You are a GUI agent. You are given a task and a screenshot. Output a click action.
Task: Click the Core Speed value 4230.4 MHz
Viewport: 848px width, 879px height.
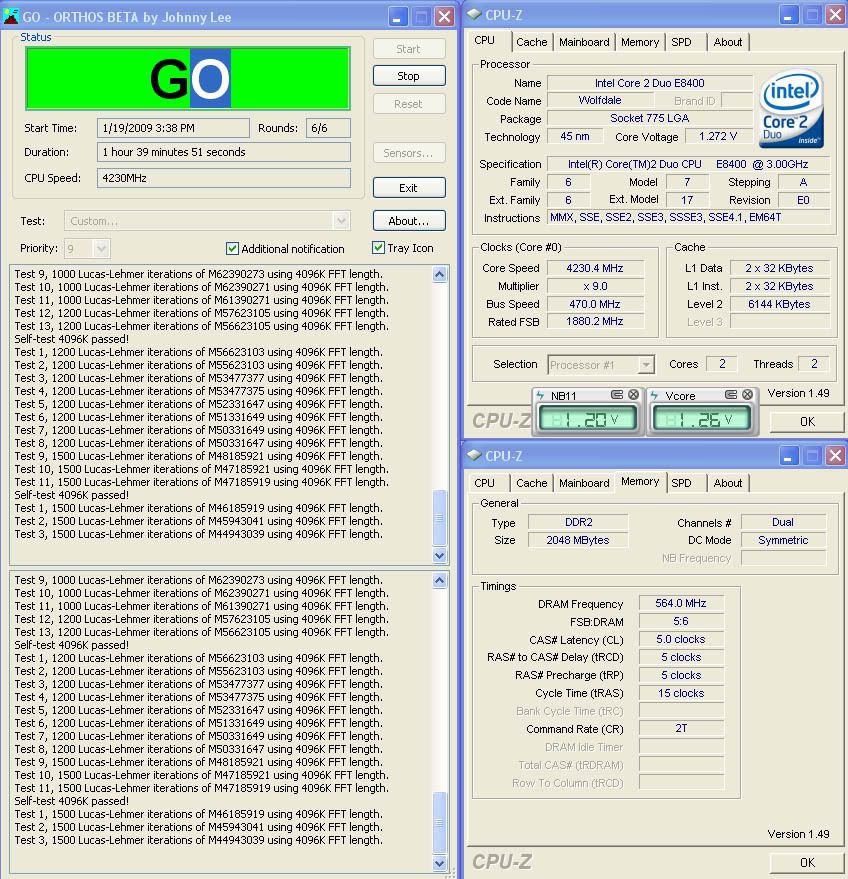tap(595, 269)
